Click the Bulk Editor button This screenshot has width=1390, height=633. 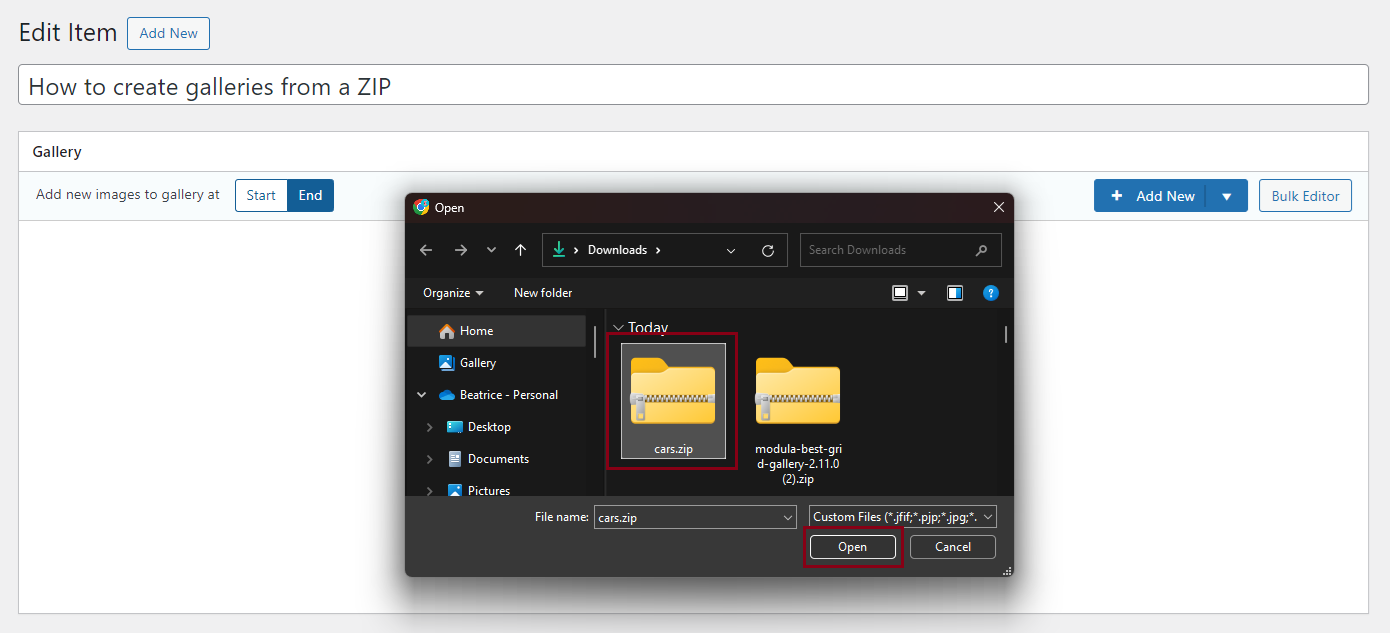coord(1305,196)
